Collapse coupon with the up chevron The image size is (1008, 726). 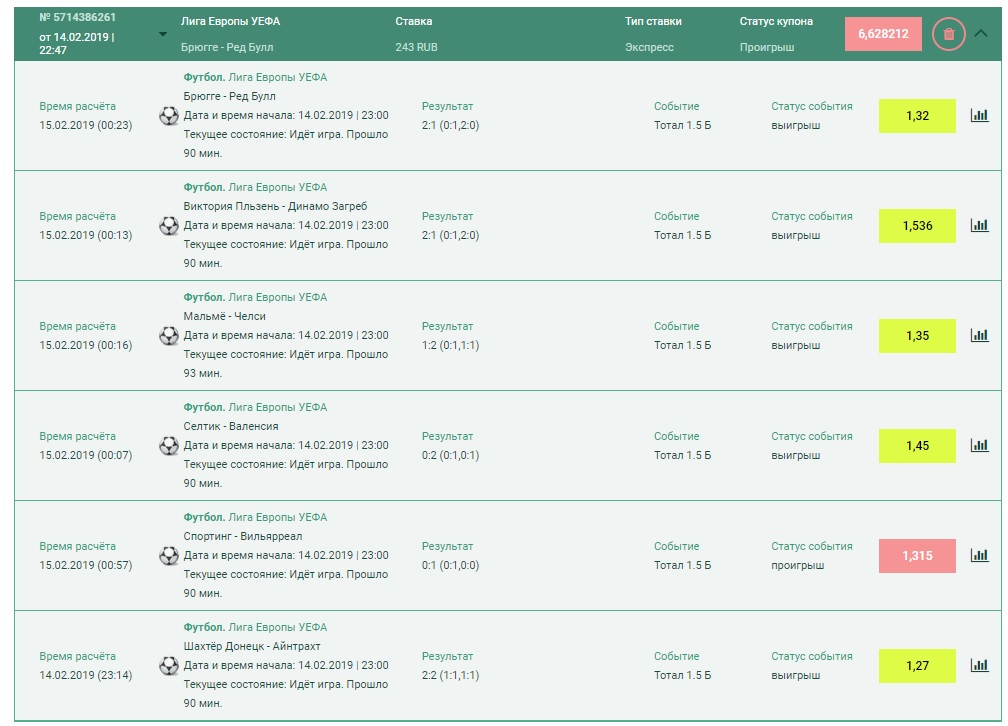click(x=980, y=33)
